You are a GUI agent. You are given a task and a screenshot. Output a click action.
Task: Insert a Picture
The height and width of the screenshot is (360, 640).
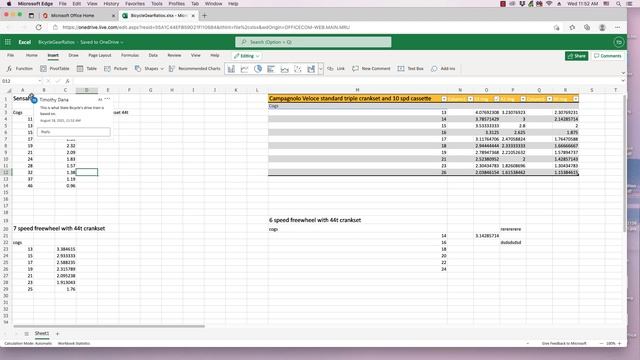point(116,69)
